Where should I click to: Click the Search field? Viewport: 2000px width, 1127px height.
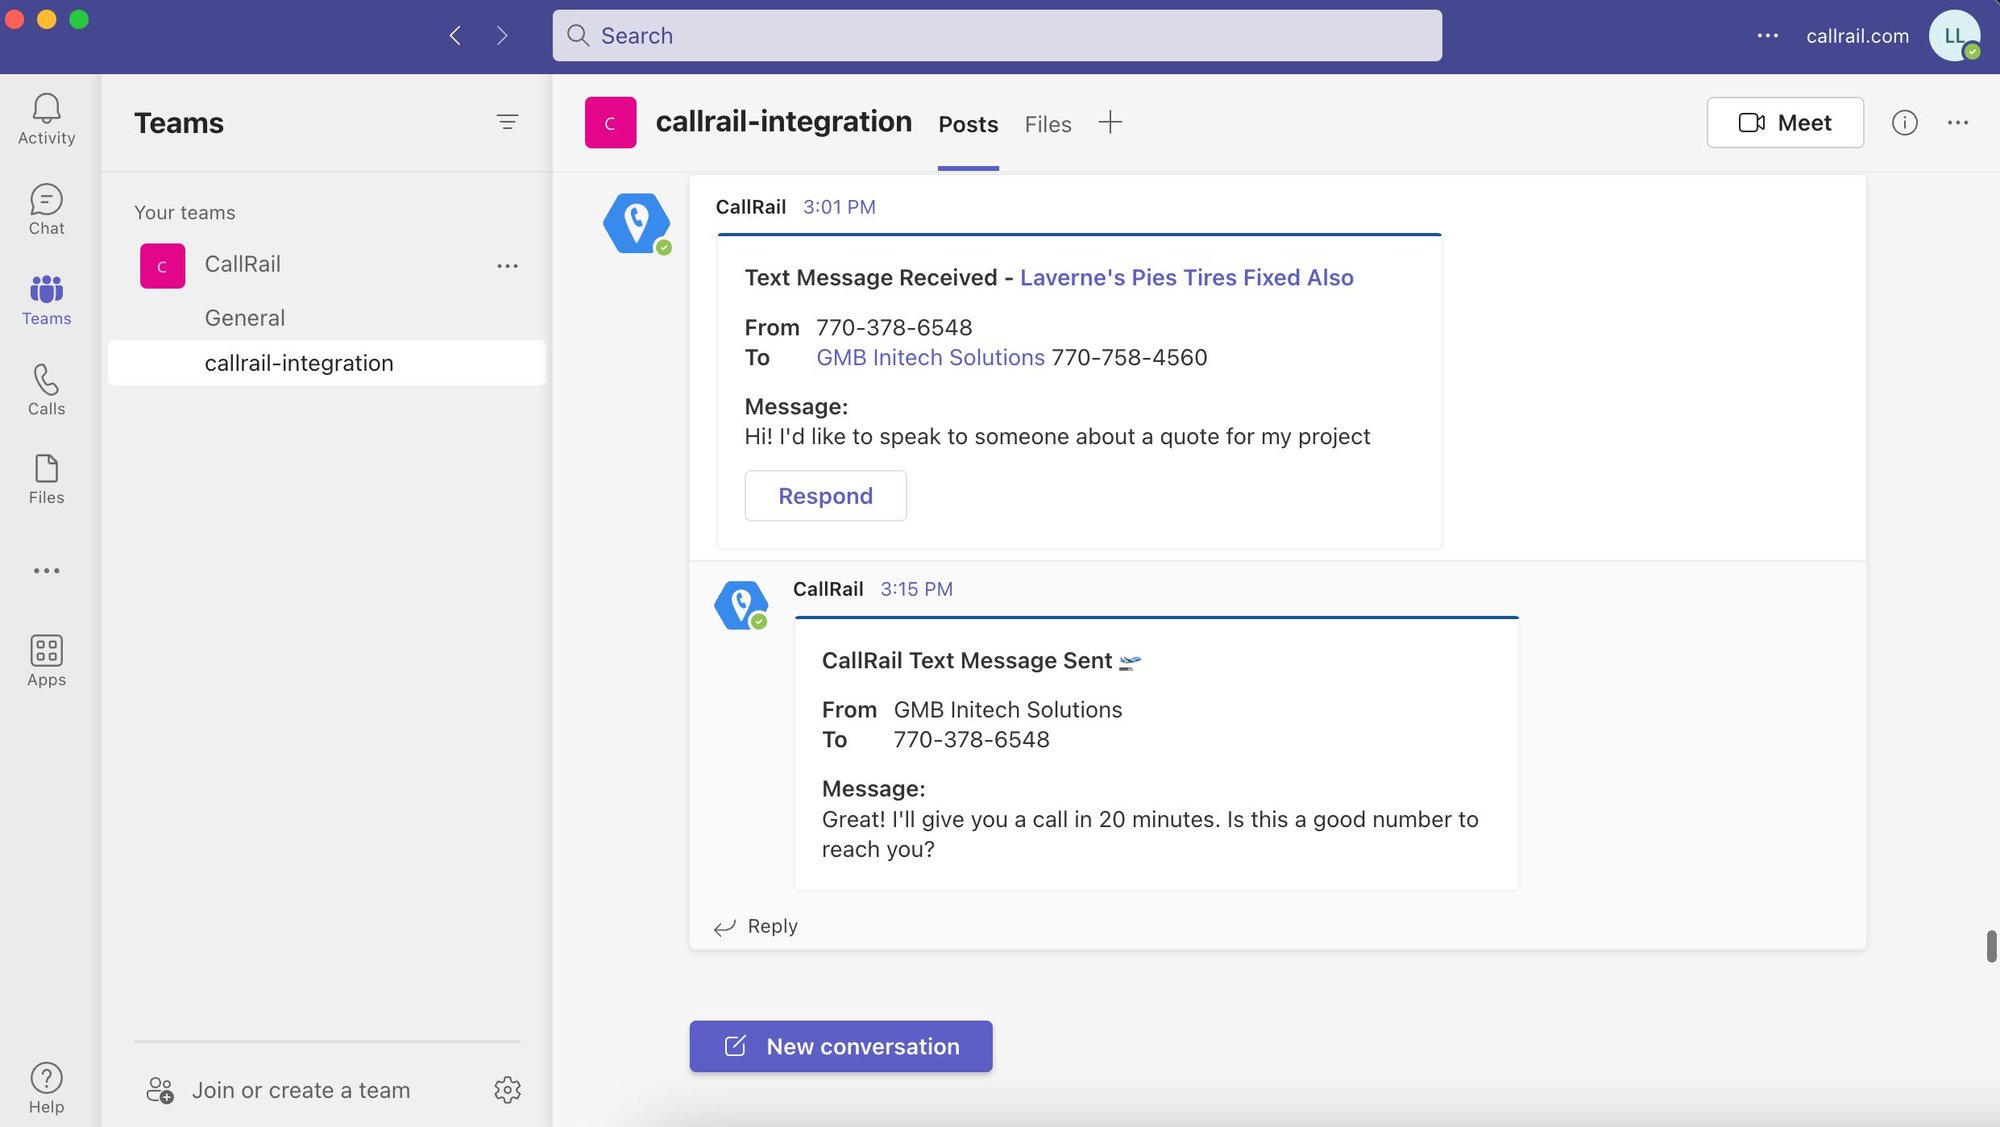point(996,36)
